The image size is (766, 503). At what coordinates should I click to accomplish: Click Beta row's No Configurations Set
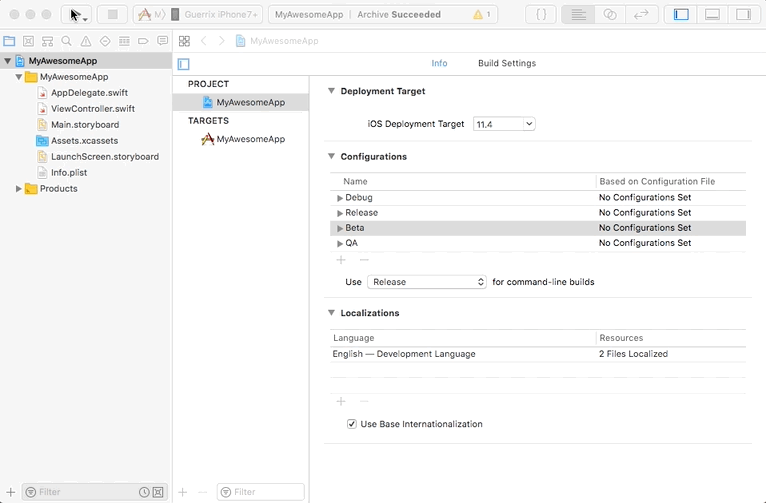pyautogui.click(x=645, y=228)
